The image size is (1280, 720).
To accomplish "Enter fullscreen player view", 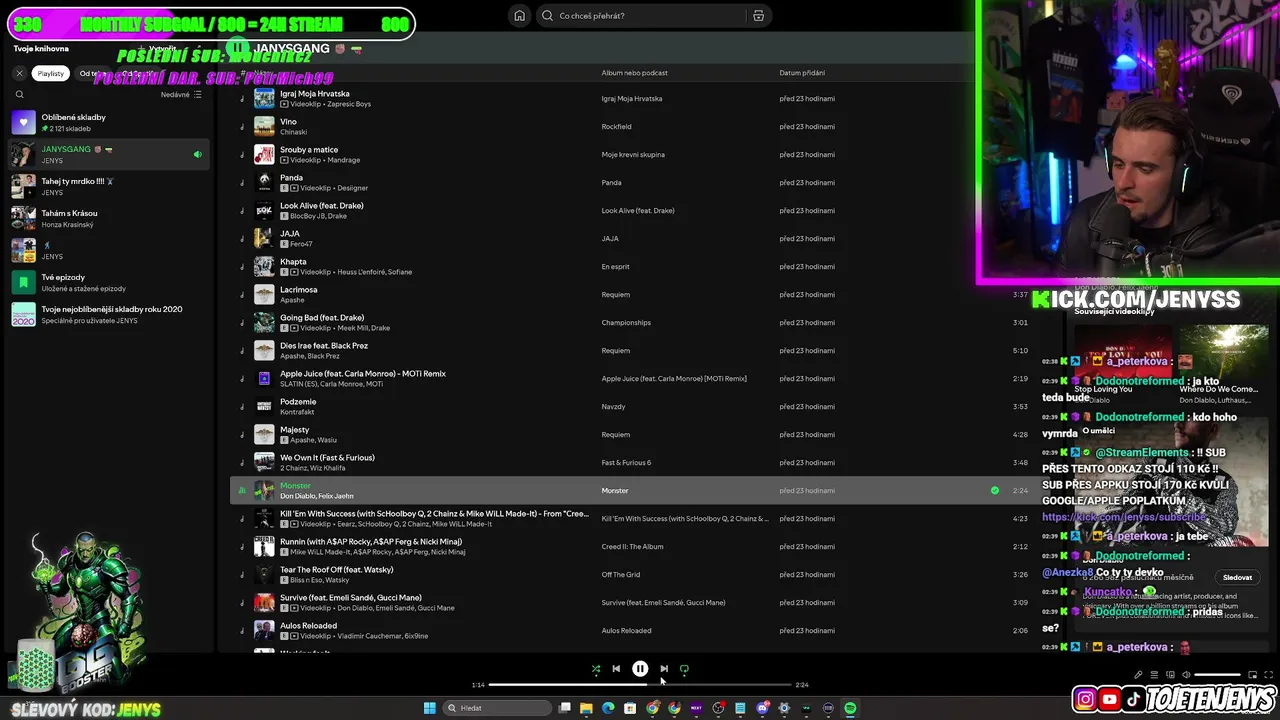I will click(1269, 675).
